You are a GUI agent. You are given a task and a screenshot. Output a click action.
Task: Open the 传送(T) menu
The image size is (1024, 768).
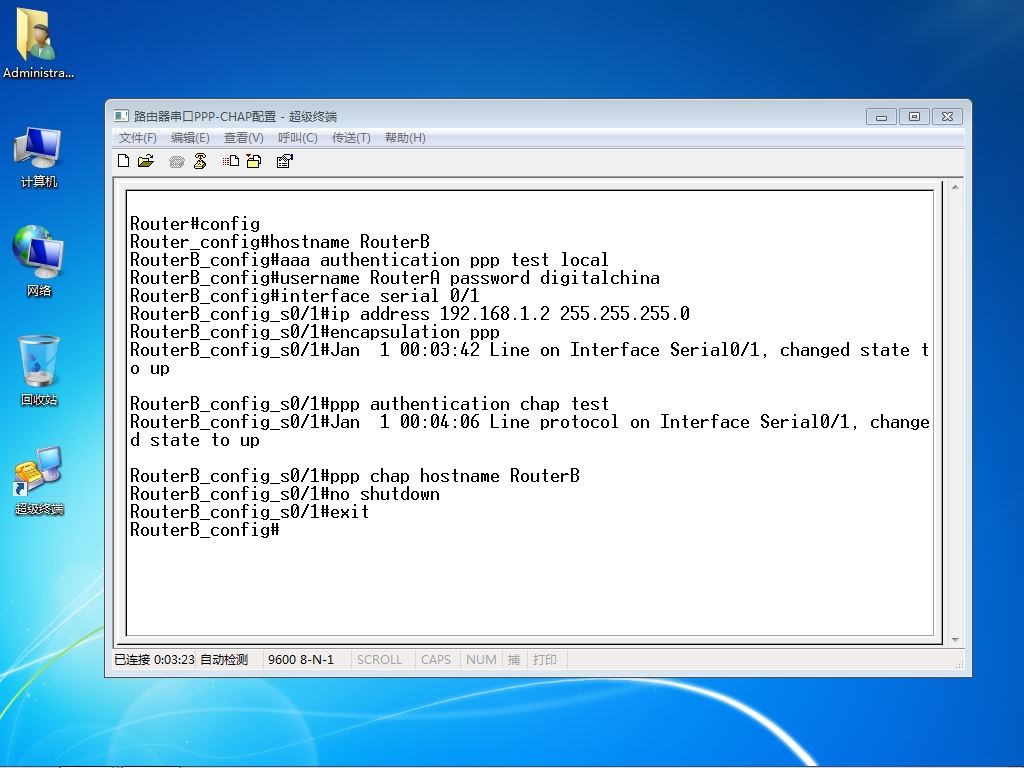[351, 138]
